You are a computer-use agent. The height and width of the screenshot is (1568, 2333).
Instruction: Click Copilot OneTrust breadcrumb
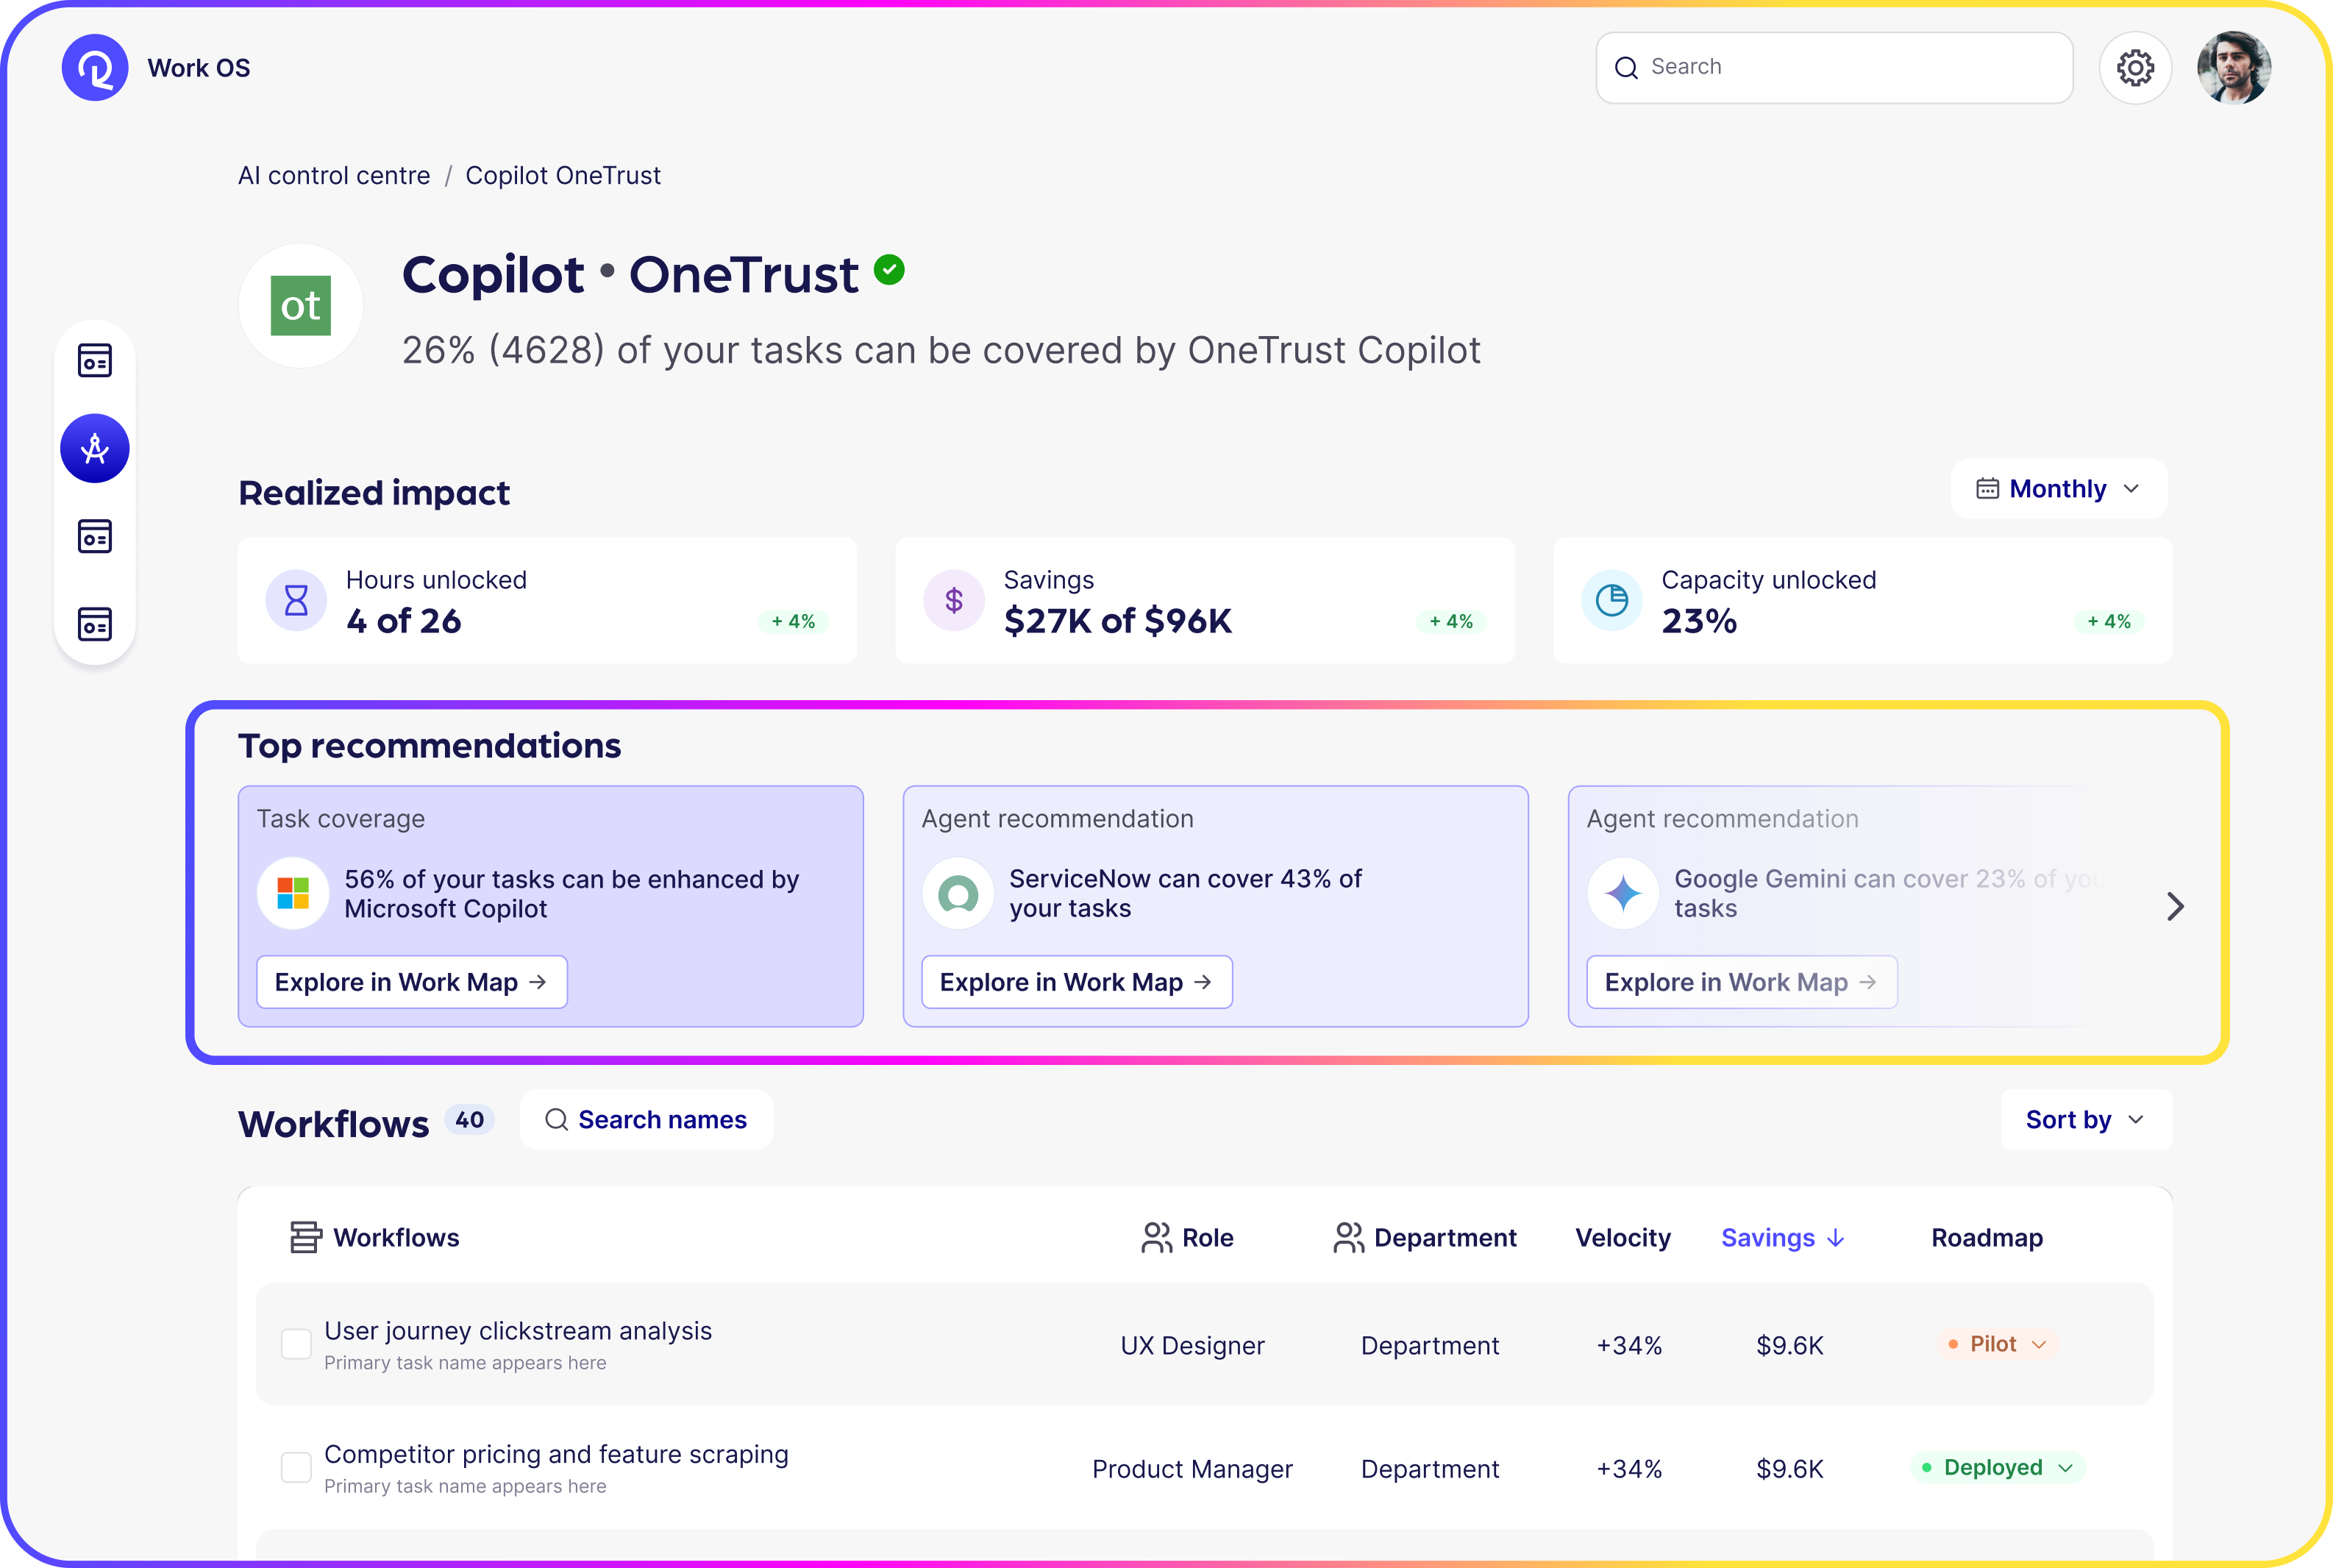[563, 176]
